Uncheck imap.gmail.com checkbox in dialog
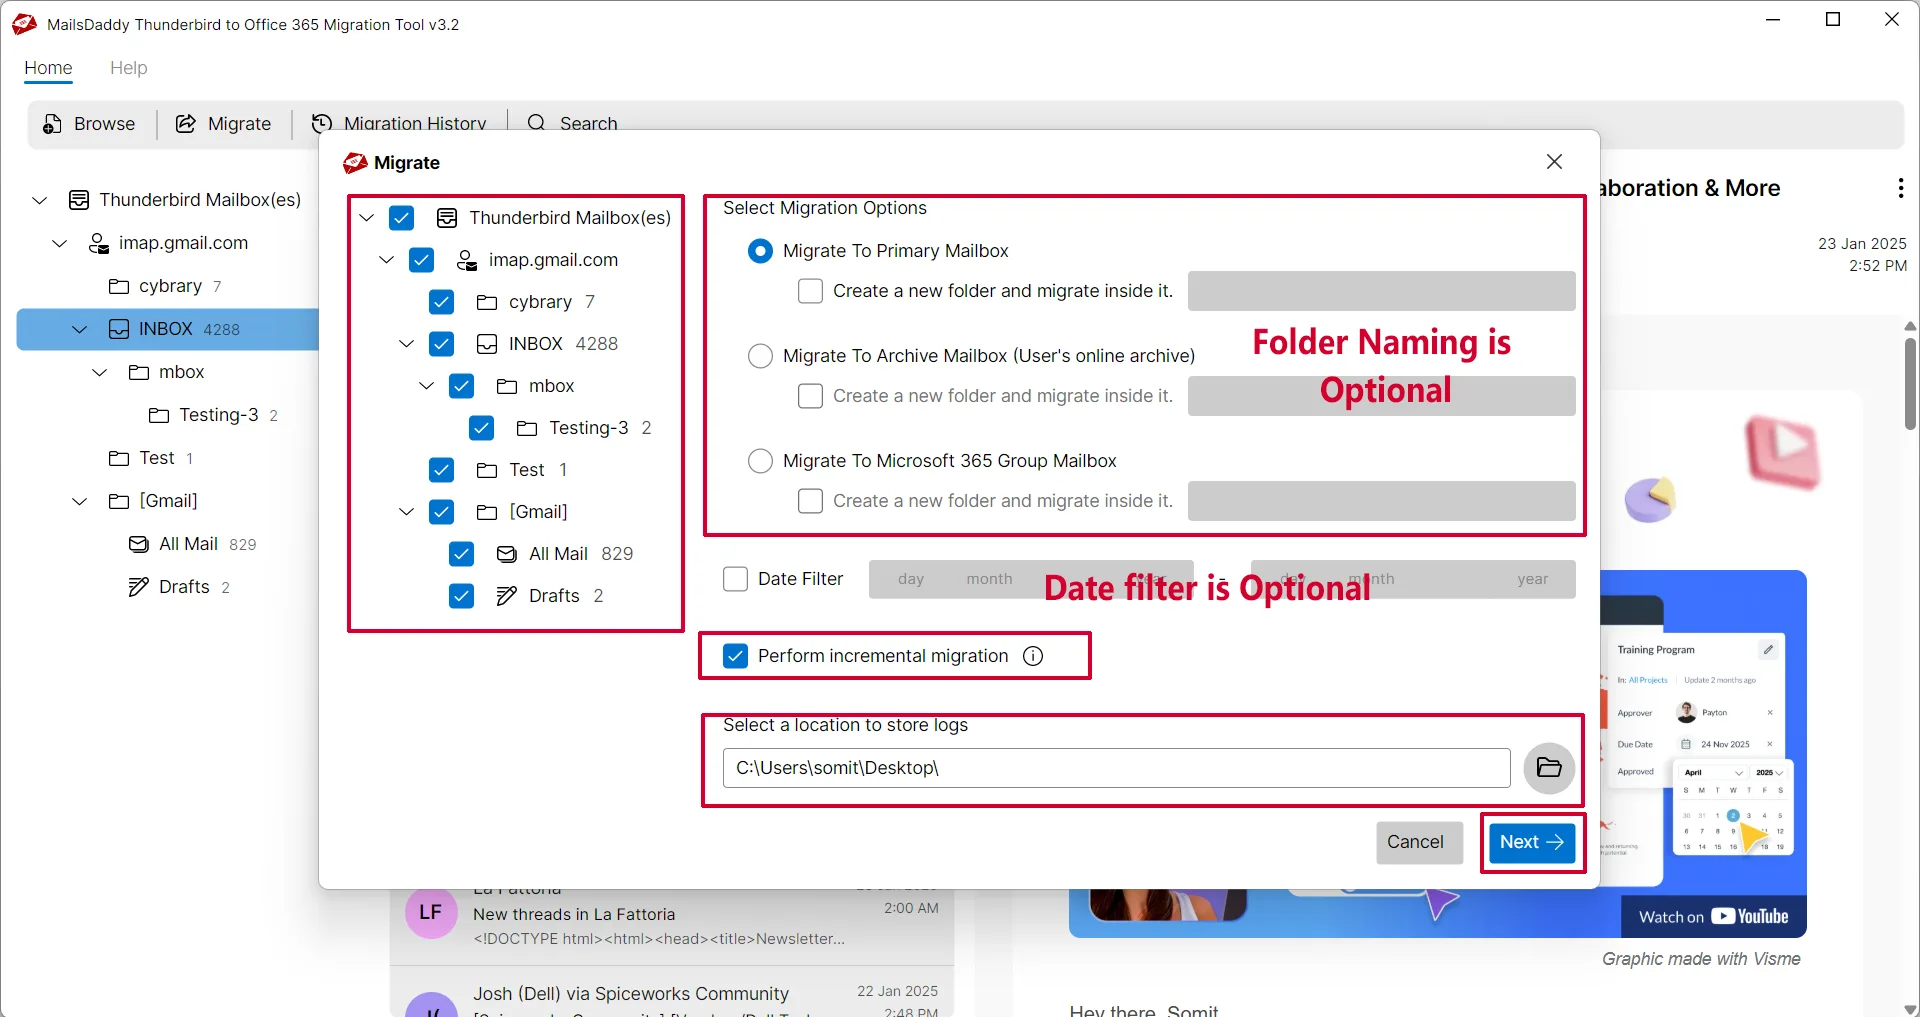Viewport: 1920px width, 1017px height. 422,260
